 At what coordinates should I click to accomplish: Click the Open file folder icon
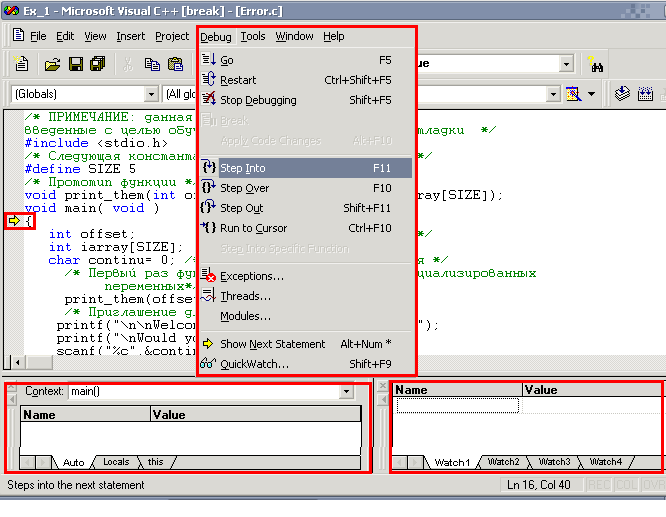(53, 64)
